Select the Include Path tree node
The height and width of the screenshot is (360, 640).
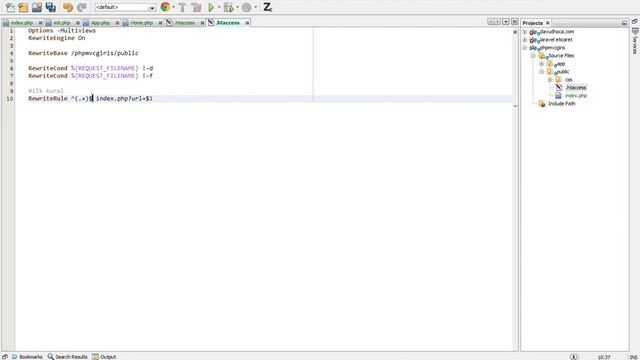(562, 104)
